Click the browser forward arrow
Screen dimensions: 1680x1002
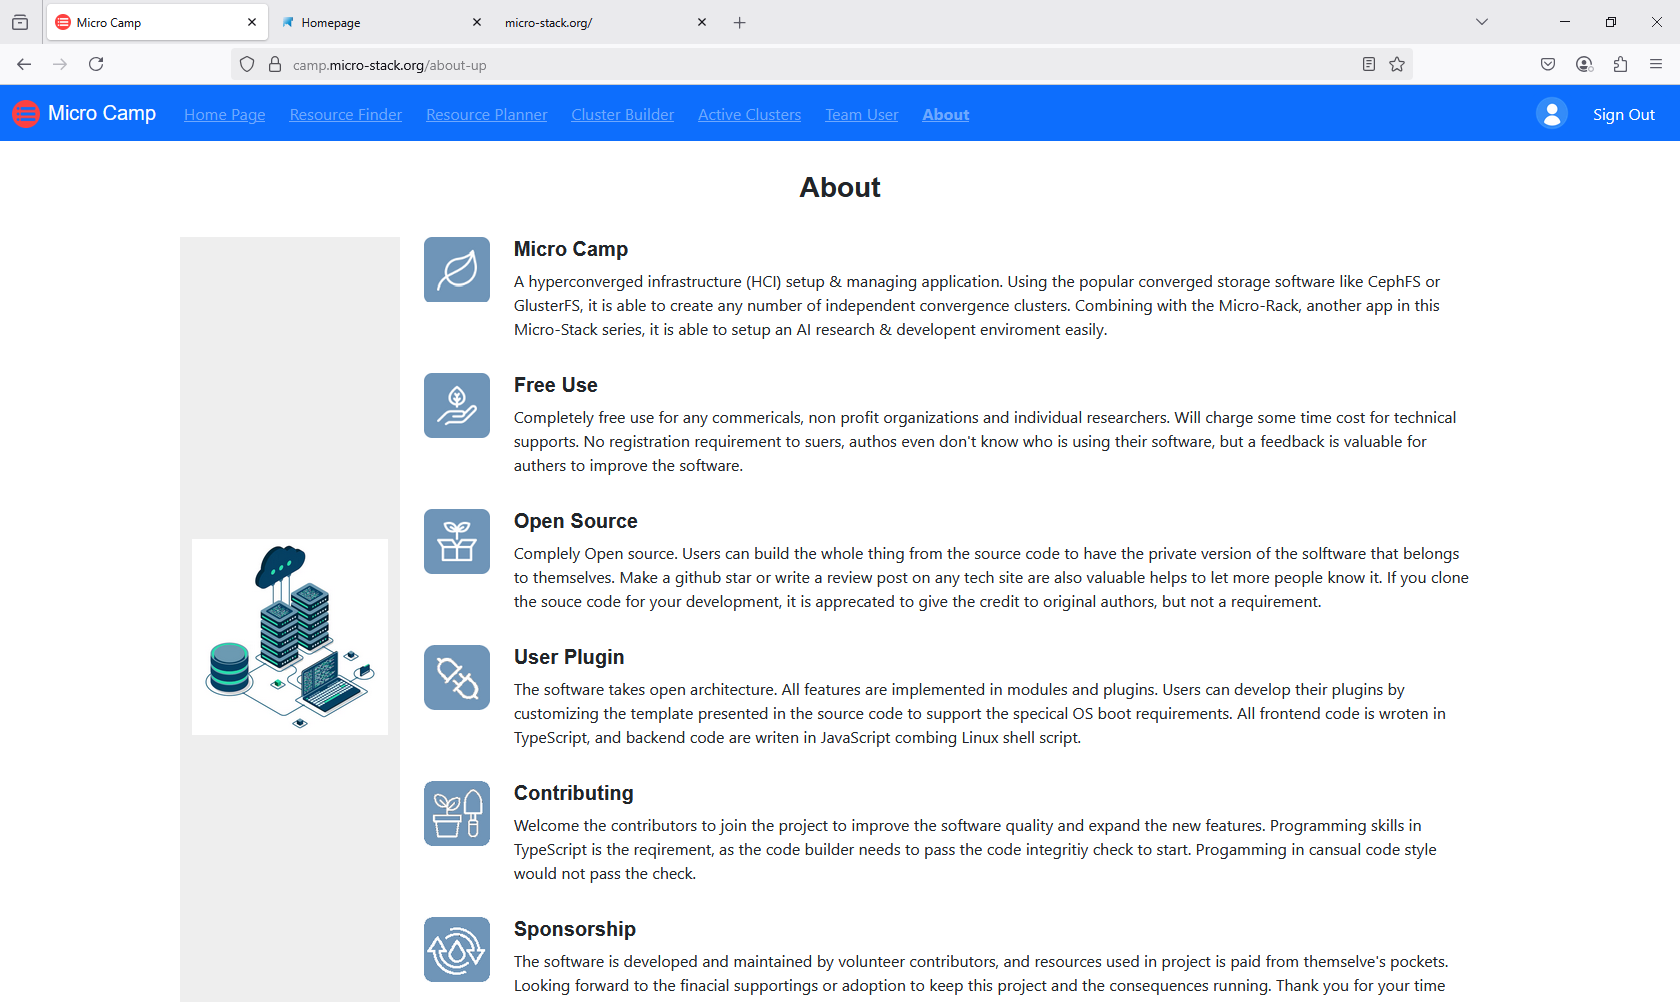click(x=60, y=64)
